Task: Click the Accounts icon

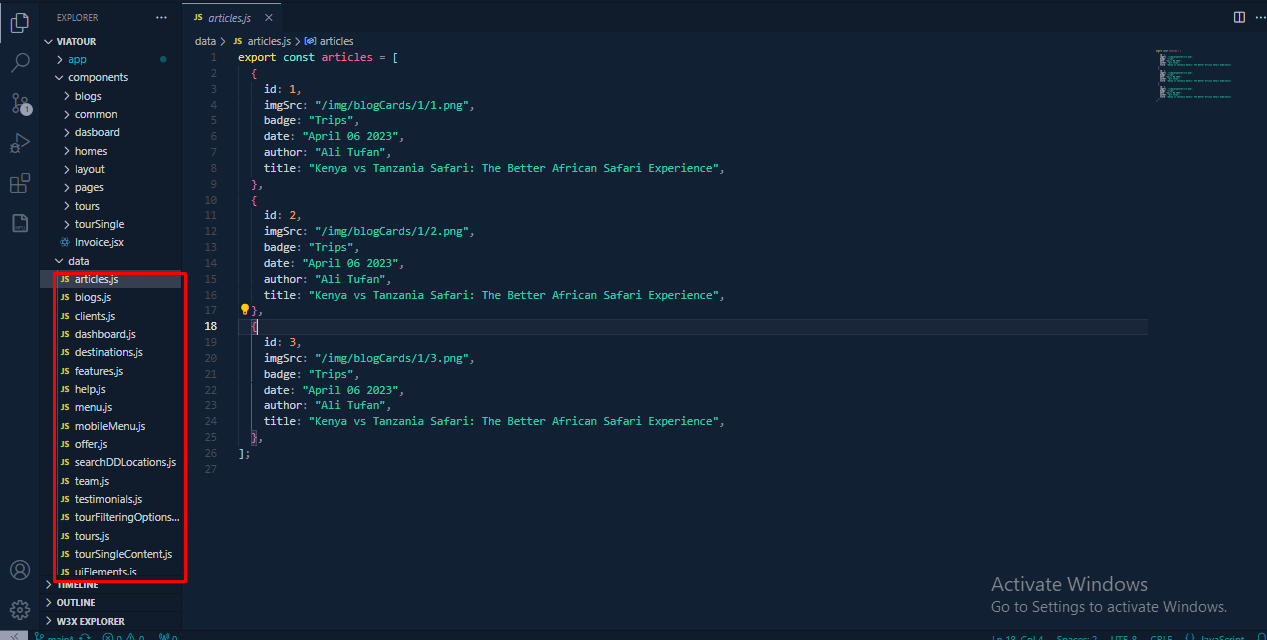Action: (x=20, y=570)
